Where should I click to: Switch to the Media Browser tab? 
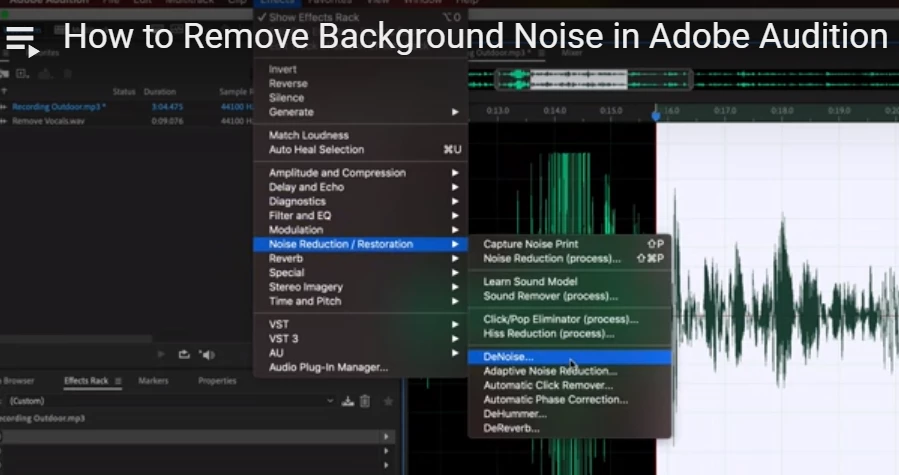coord(17,381)
